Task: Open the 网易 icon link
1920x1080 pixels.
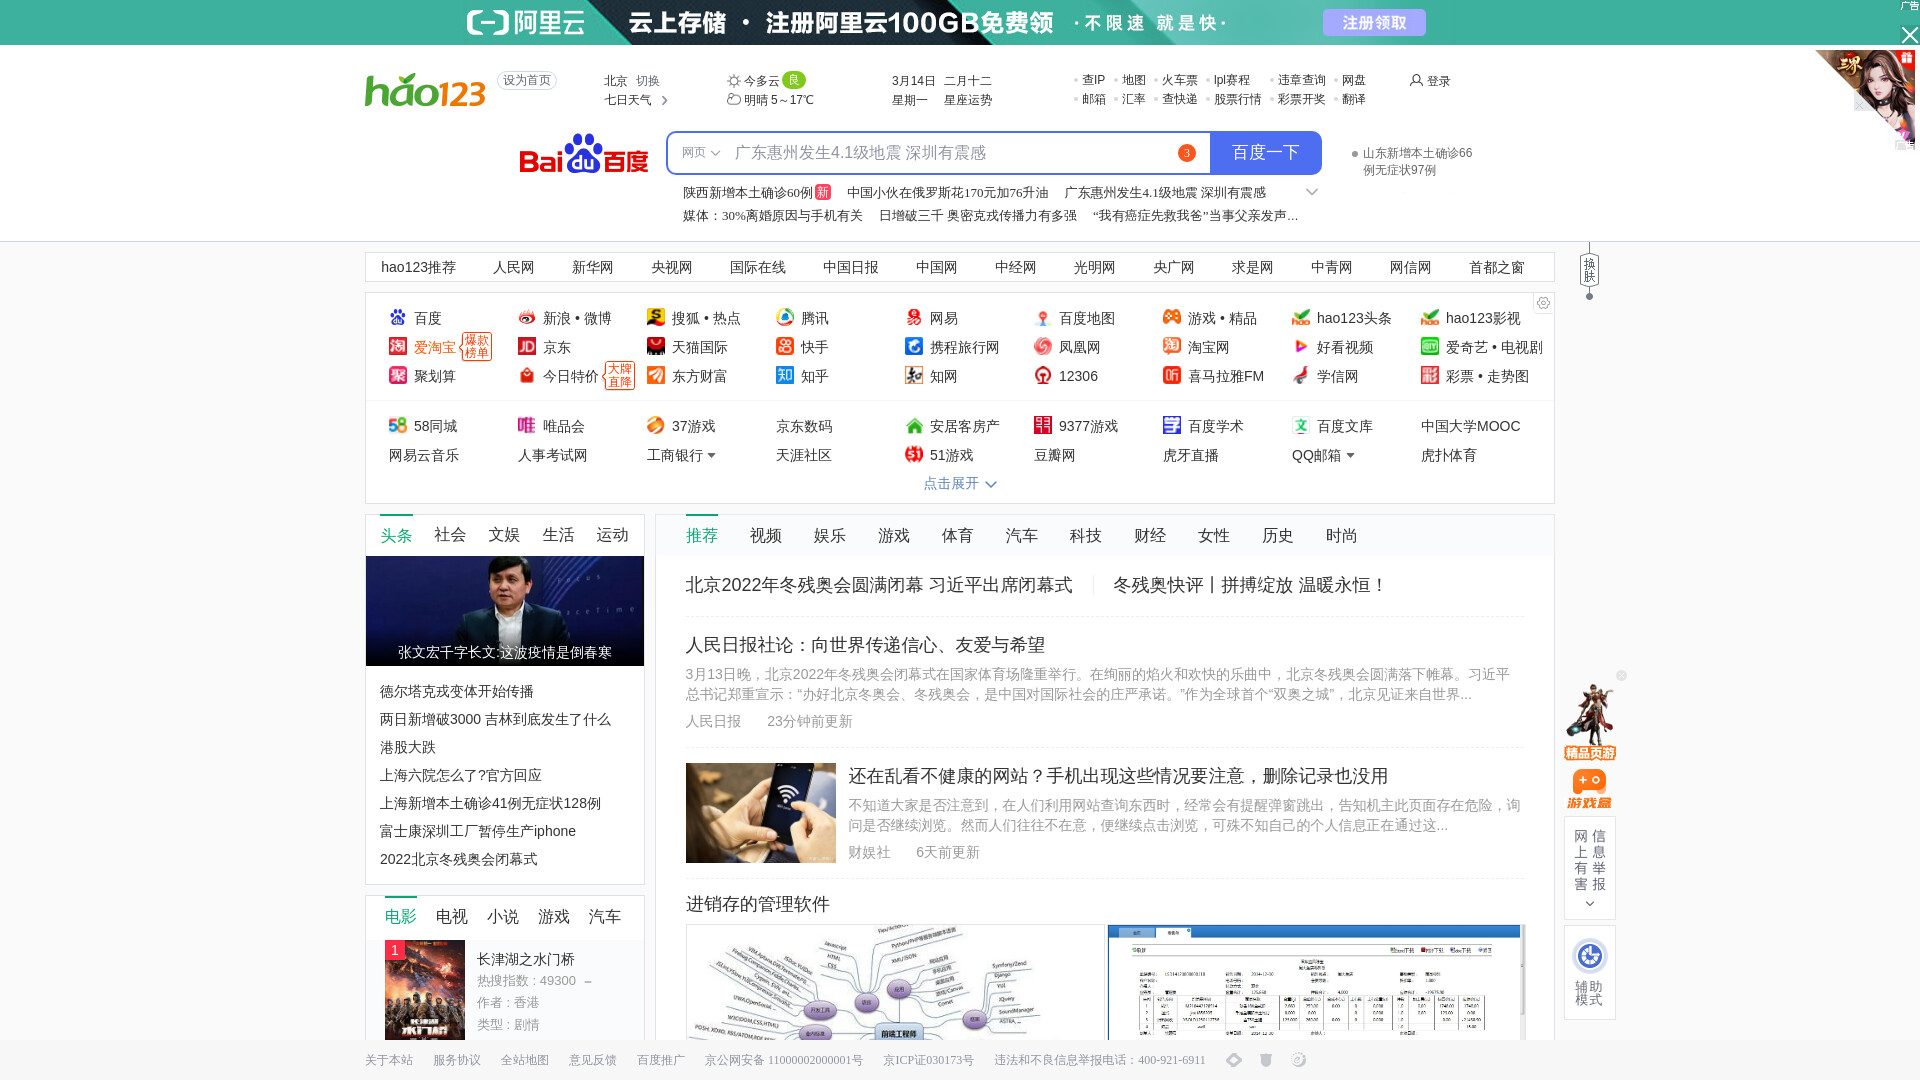Action: click(x=914, y=317)
